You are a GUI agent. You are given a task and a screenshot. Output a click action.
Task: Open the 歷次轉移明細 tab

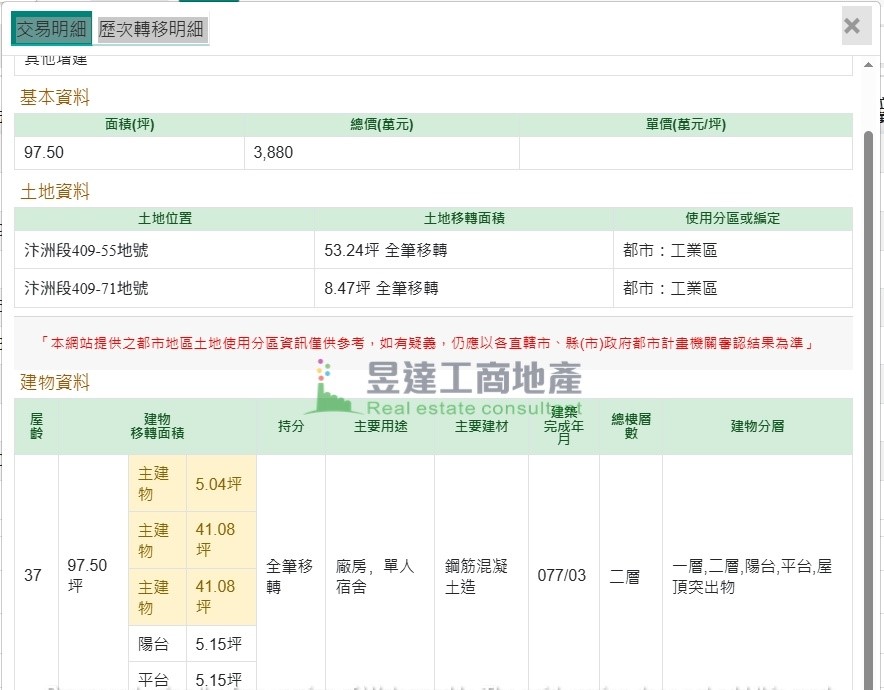pos(152,29)
